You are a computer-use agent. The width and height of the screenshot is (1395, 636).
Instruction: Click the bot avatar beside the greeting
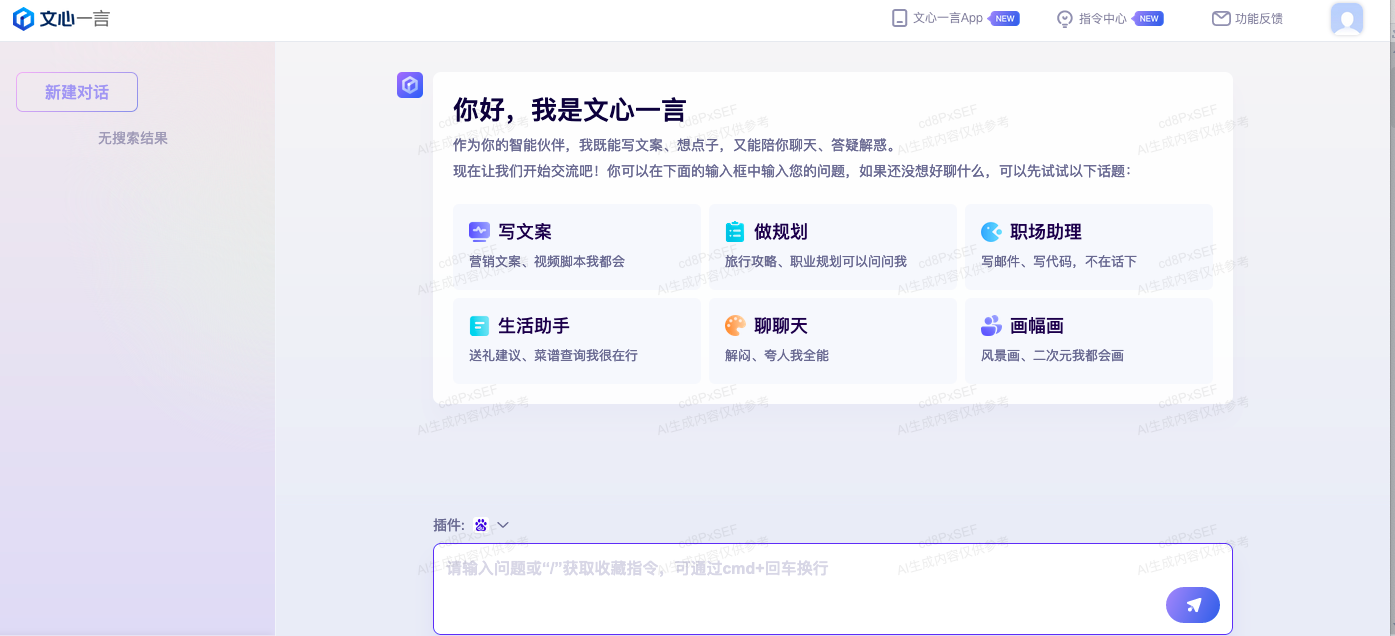tap(410, 85)
